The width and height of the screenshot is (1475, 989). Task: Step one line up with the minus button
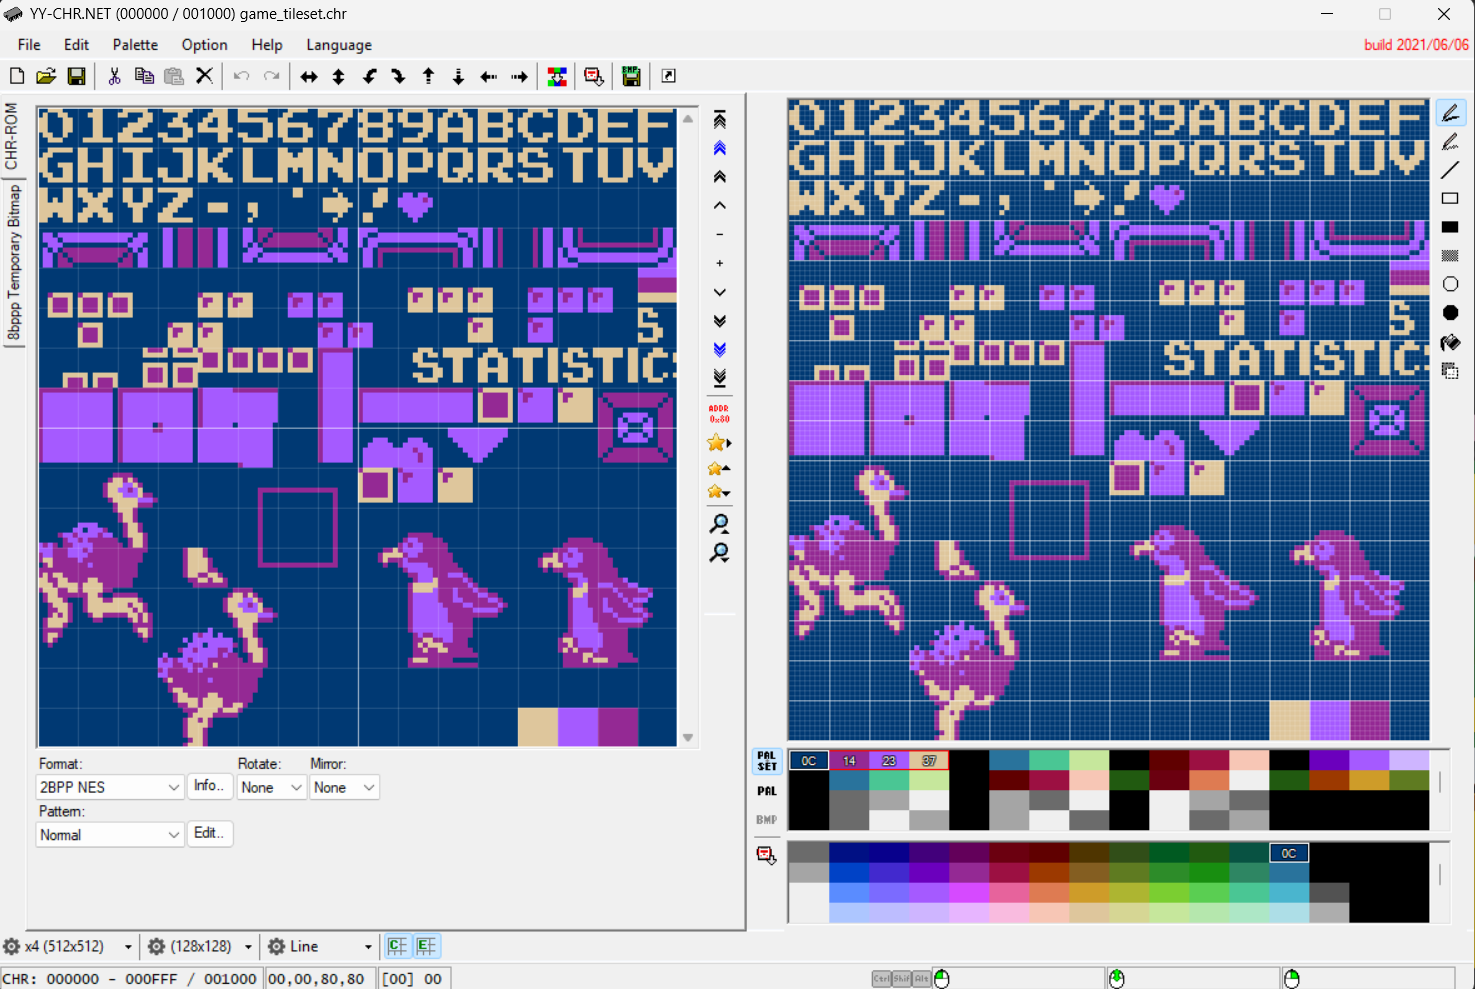click(x=719, y=234)
